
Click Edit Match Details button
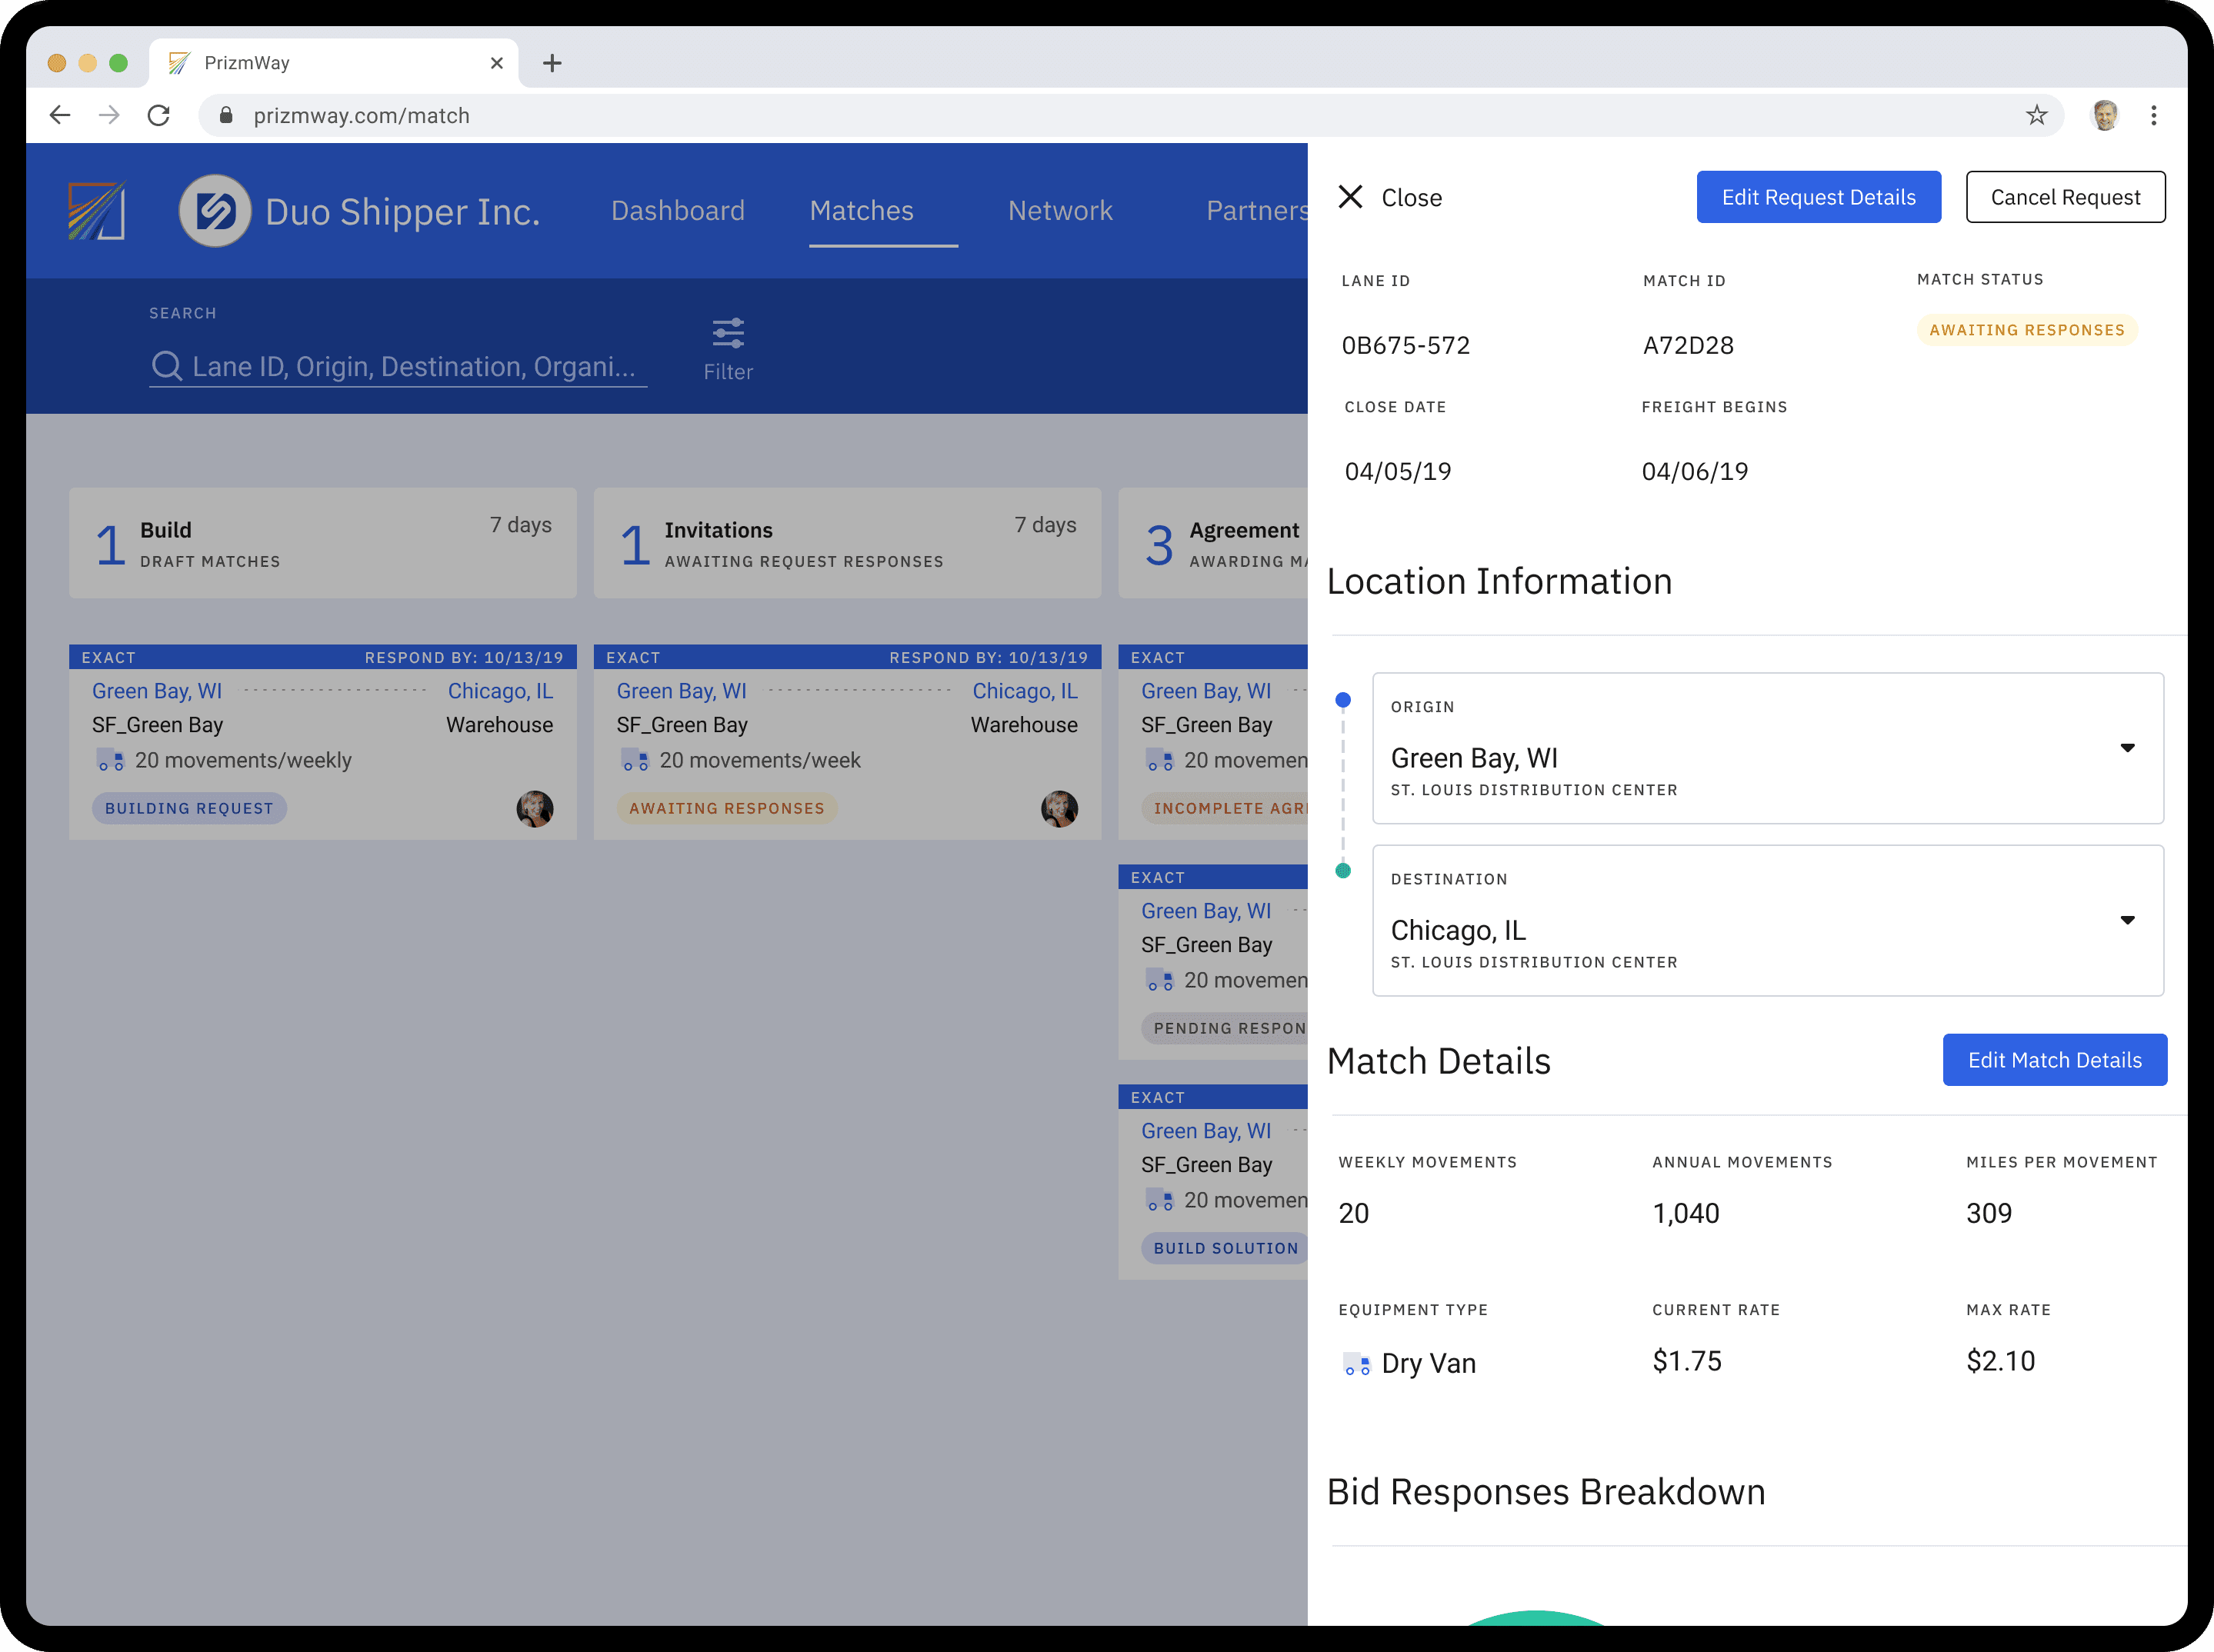[x=2055, y=1060]
